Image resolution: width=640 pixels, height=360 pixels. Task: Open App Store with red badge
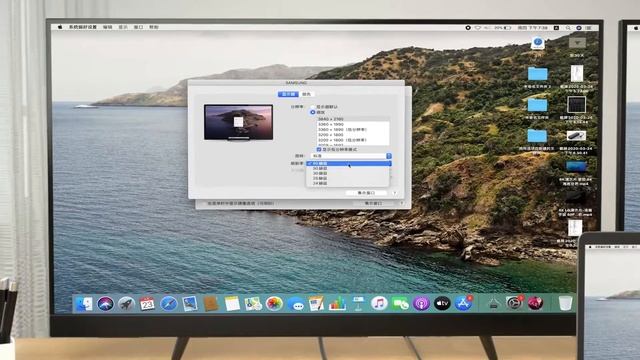(463, 304)
